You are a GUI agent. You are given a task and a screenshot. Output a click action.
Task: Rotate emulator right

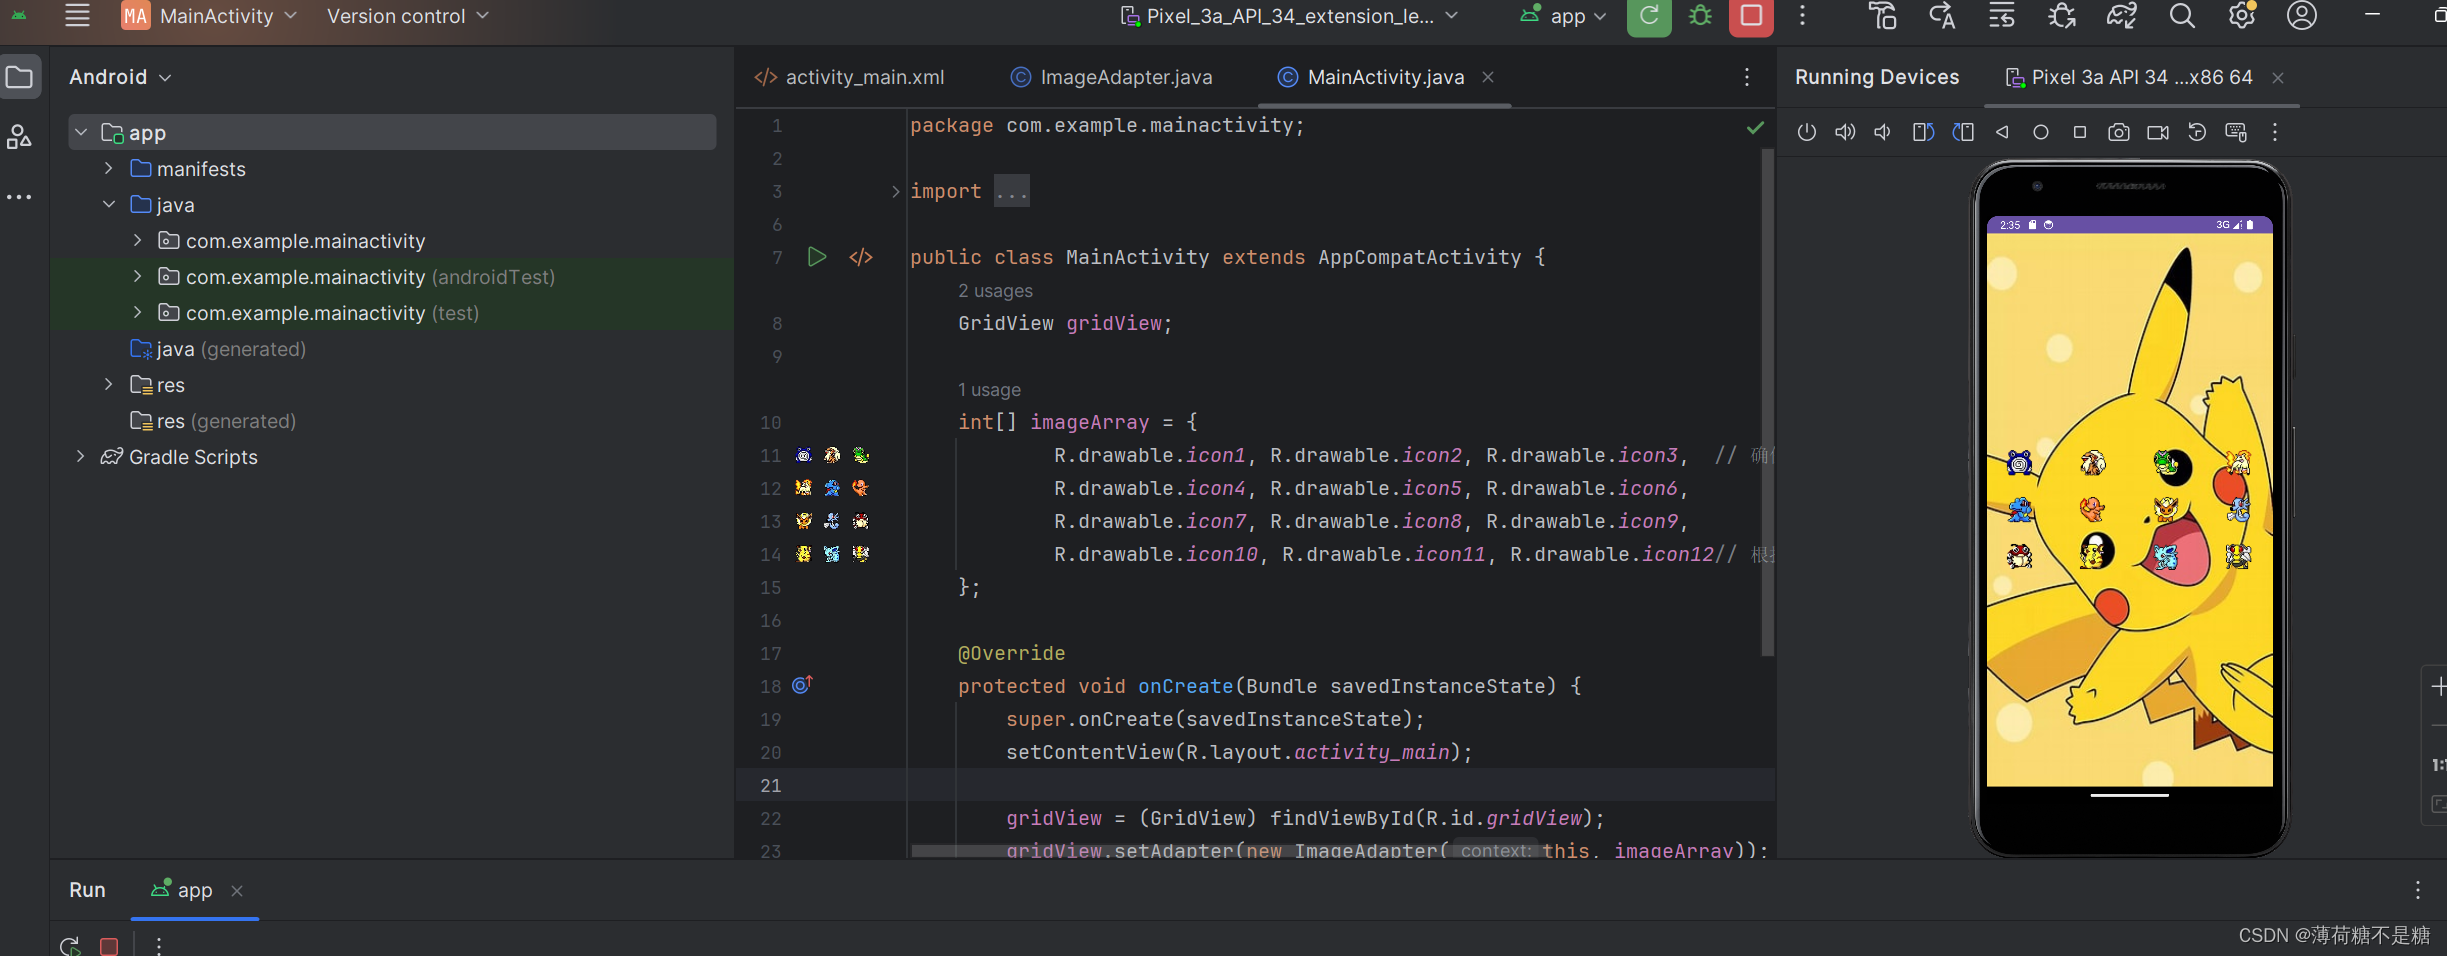(1963, 132)
